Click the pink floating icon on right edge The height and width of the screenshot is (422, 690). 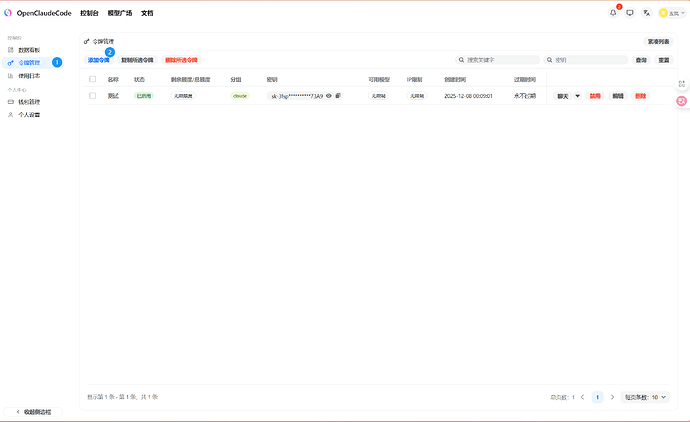[682, 101]
